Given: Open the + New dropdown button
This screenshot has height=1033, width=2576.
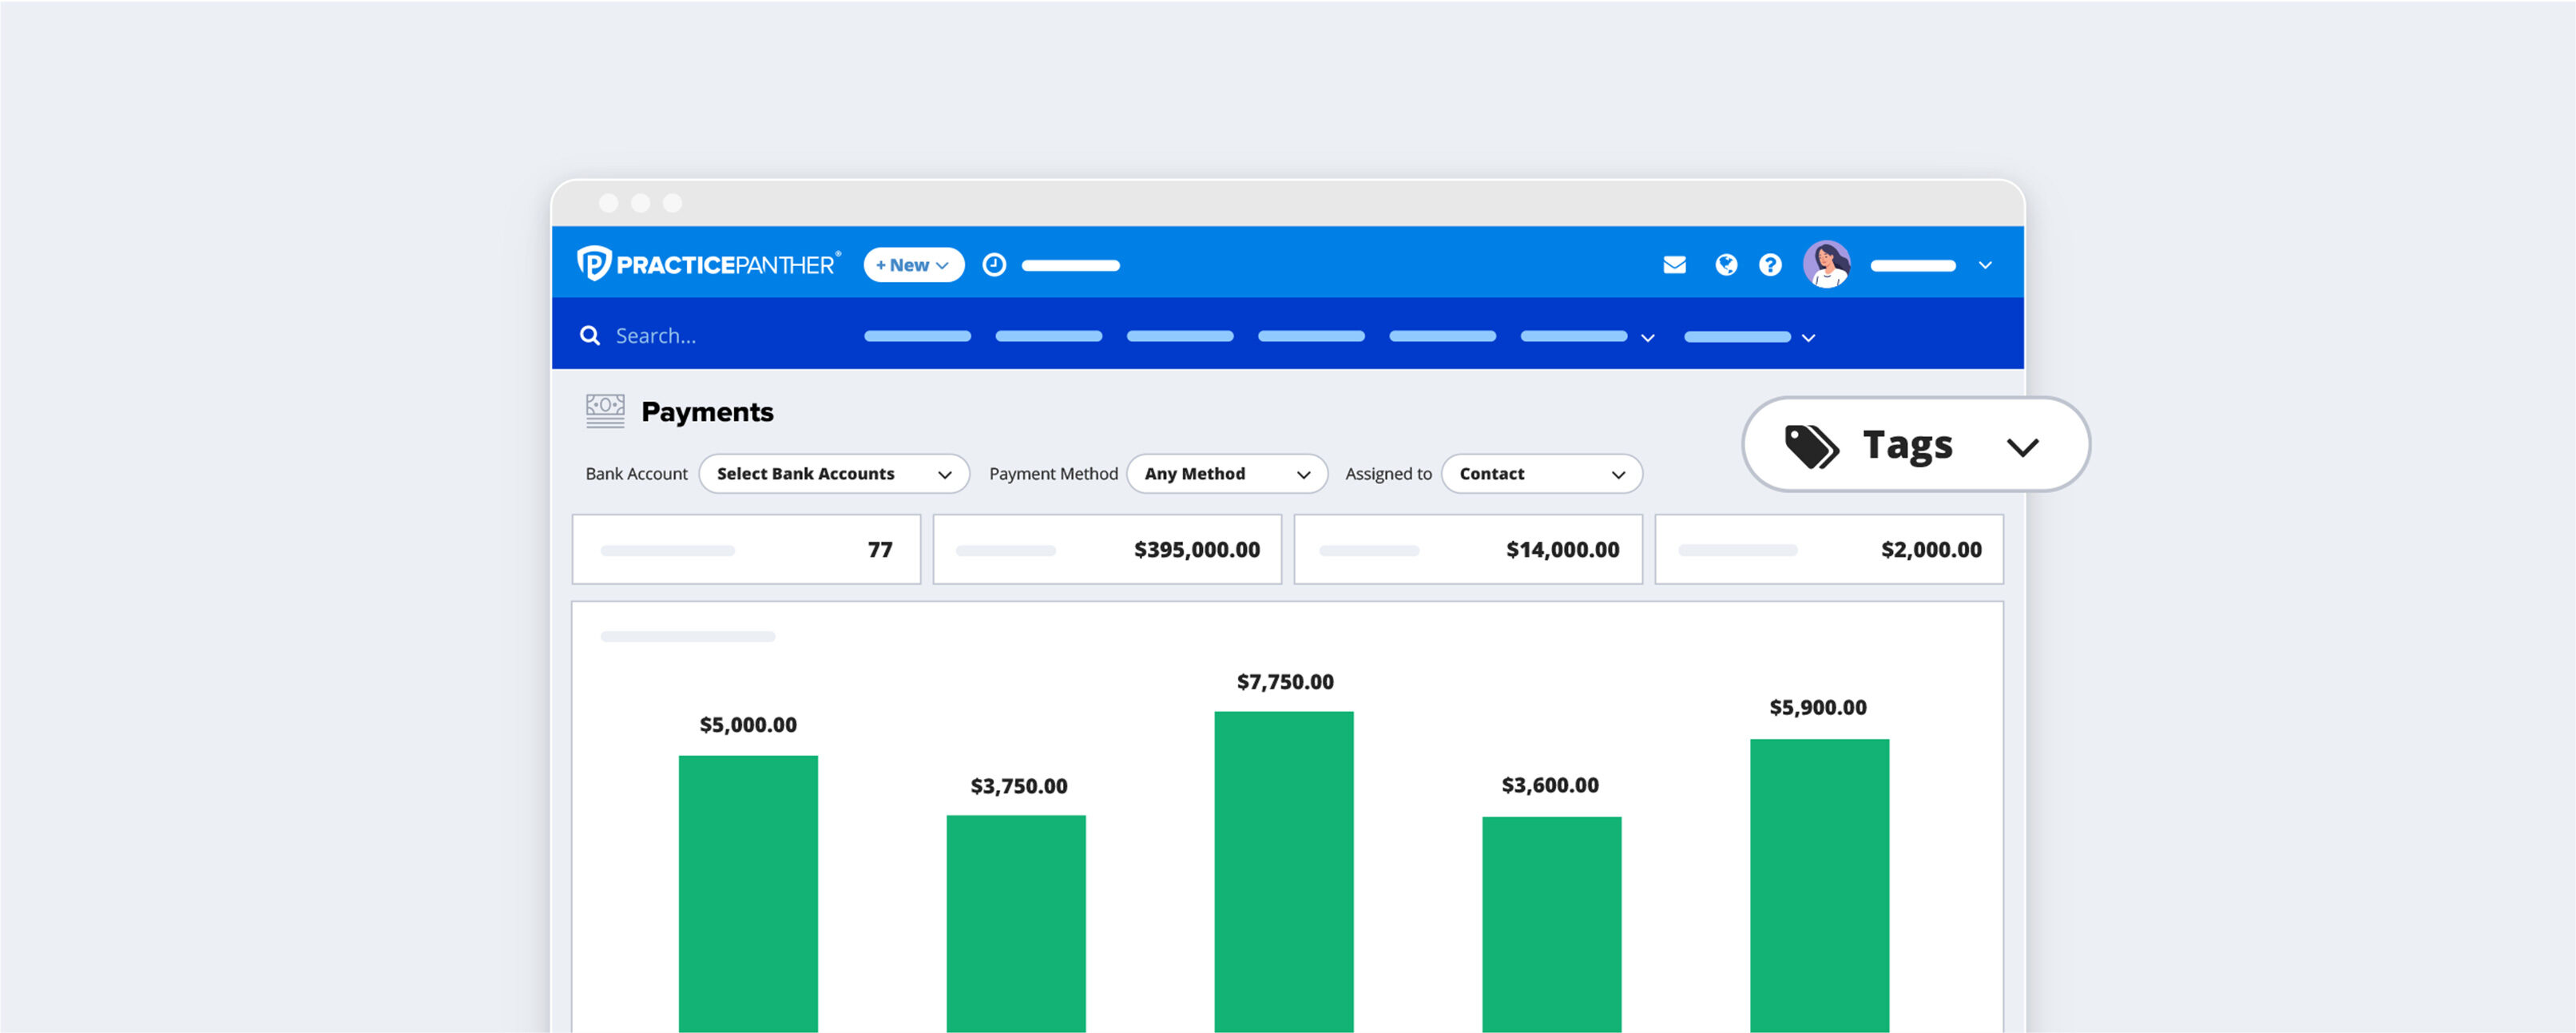Looking at the screenshot, I should [913, 265].
